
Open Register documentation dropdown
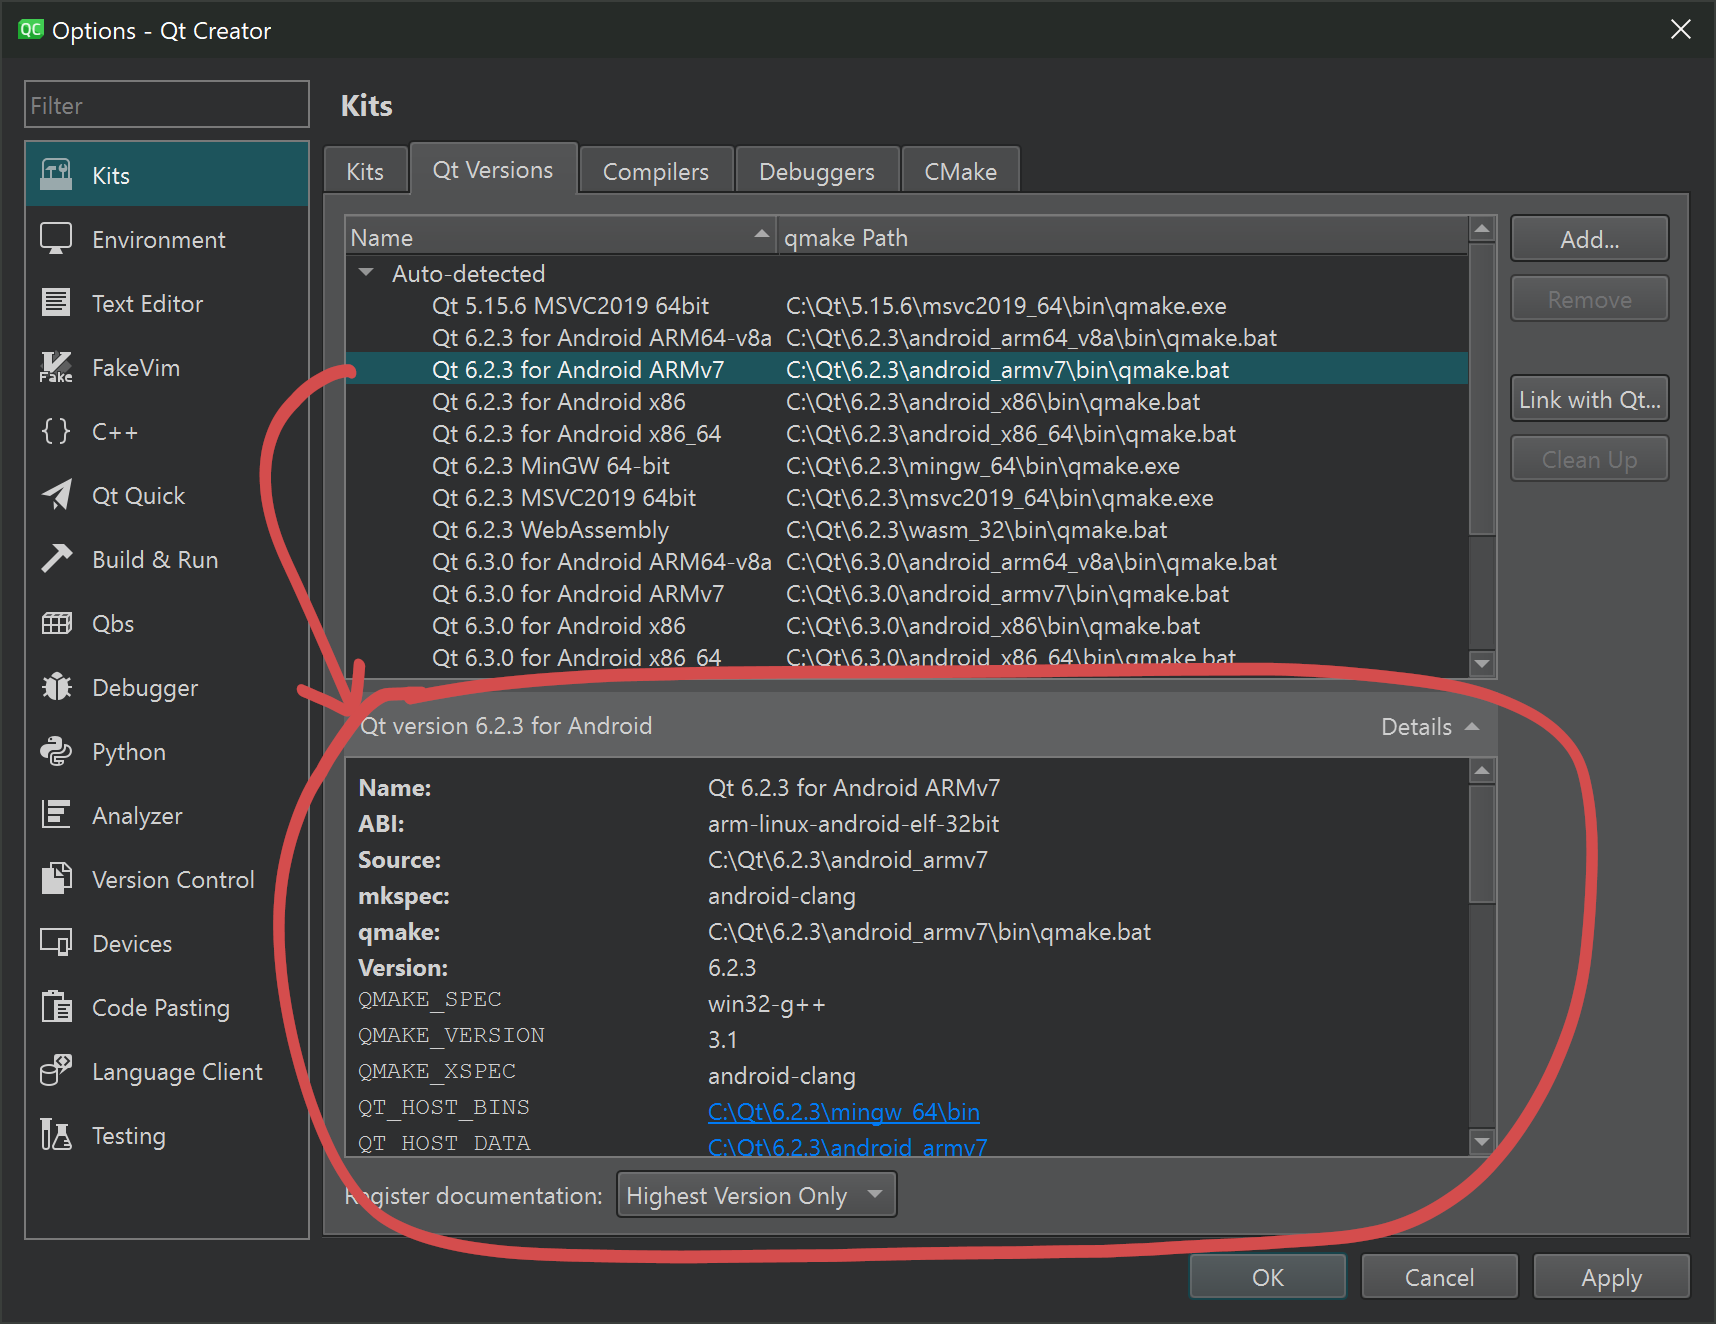756,1195
